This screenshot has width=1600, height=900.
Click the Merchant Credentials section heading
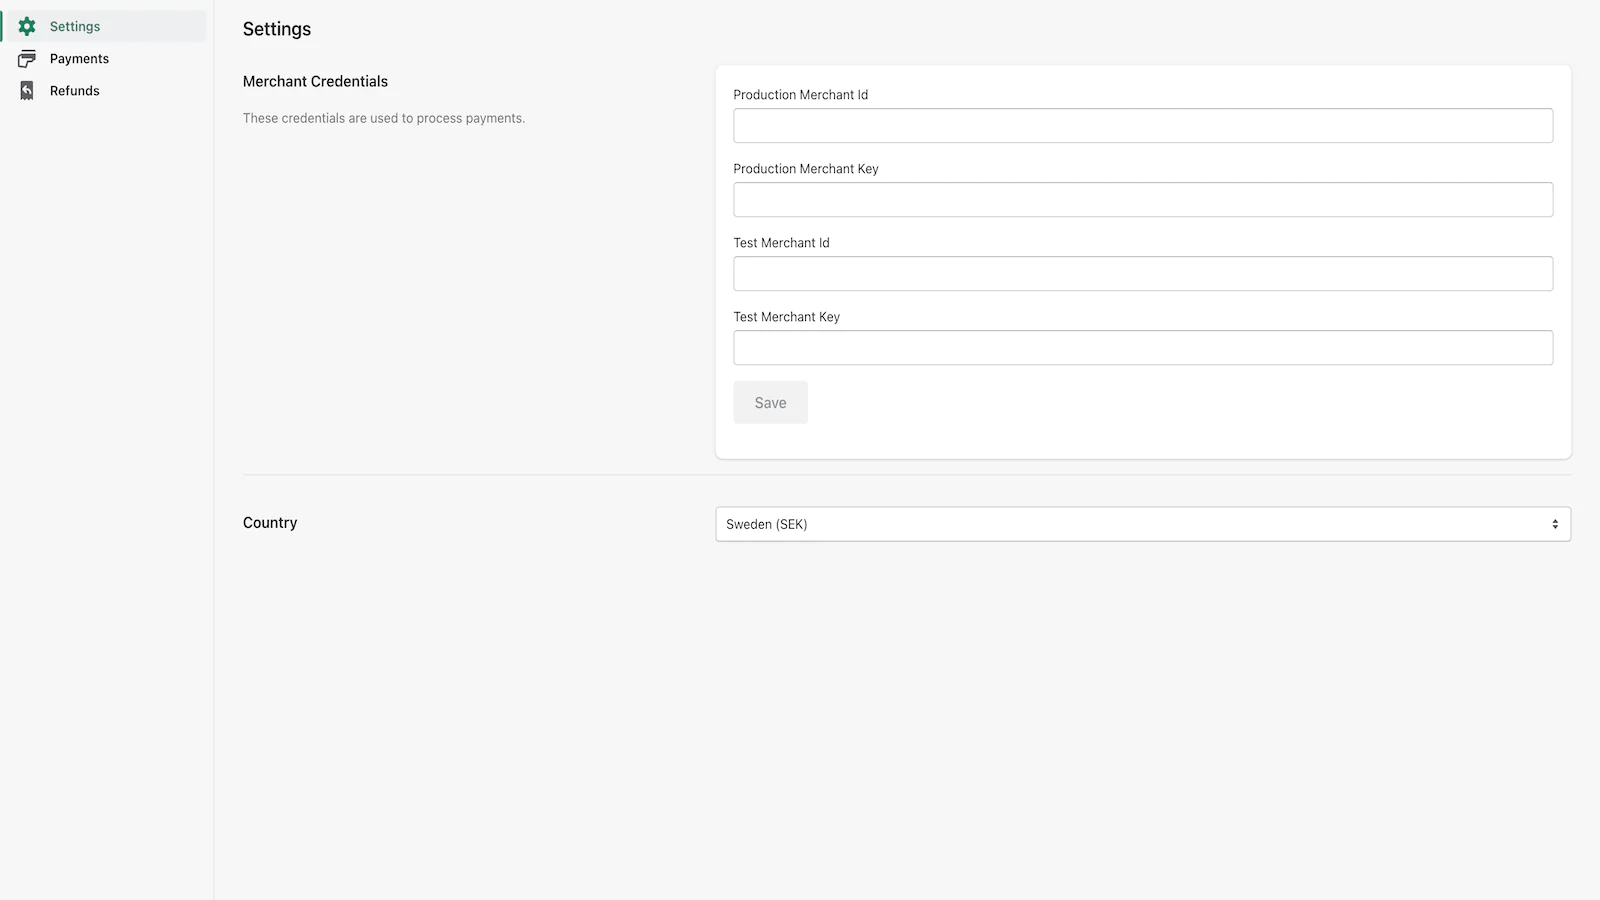pyautogui.click(x=315, y=82)
